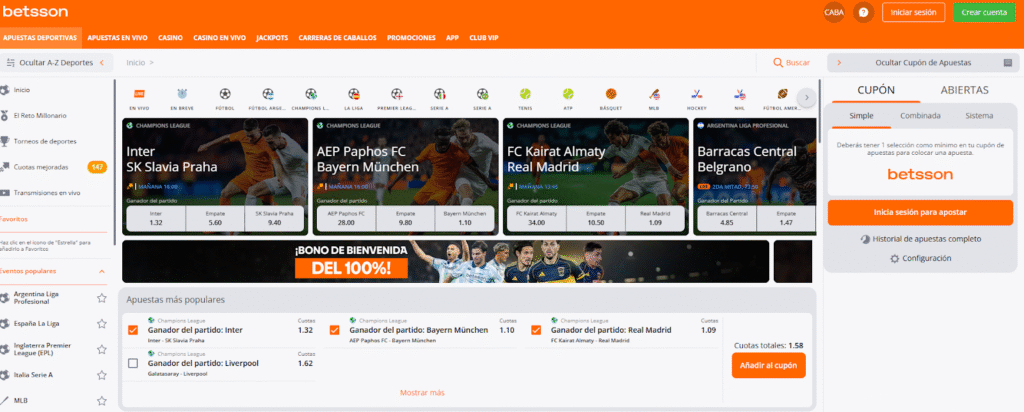This screenshot has height=412, width=1024.
Task: Open the Apuestas en Vivo menu
Action: pyautogui.click(x=118, y=38)
